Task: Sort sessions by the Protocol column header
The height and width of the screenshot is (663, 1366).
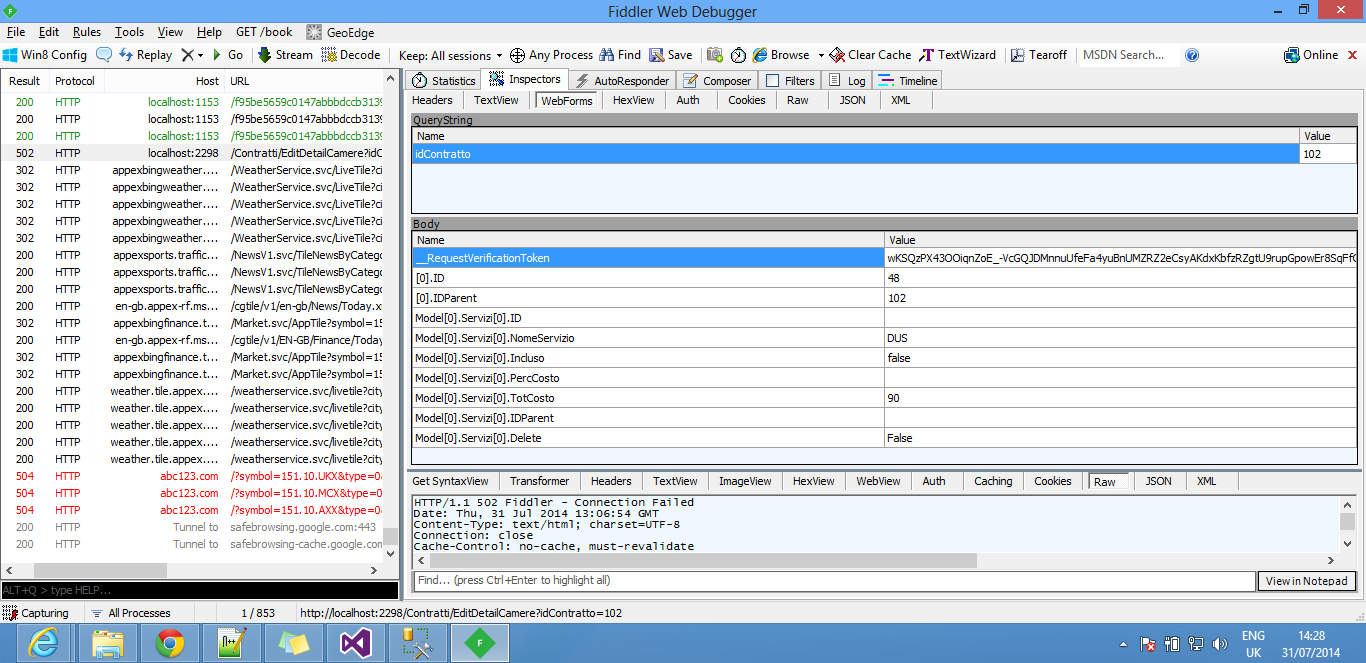Action: [75, 81]
